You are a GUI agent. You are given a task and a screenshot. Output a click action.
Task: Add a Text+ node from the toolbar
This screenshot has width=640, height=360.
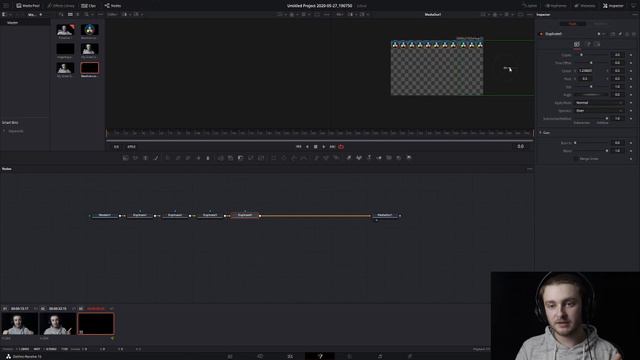tap(145, 158)
